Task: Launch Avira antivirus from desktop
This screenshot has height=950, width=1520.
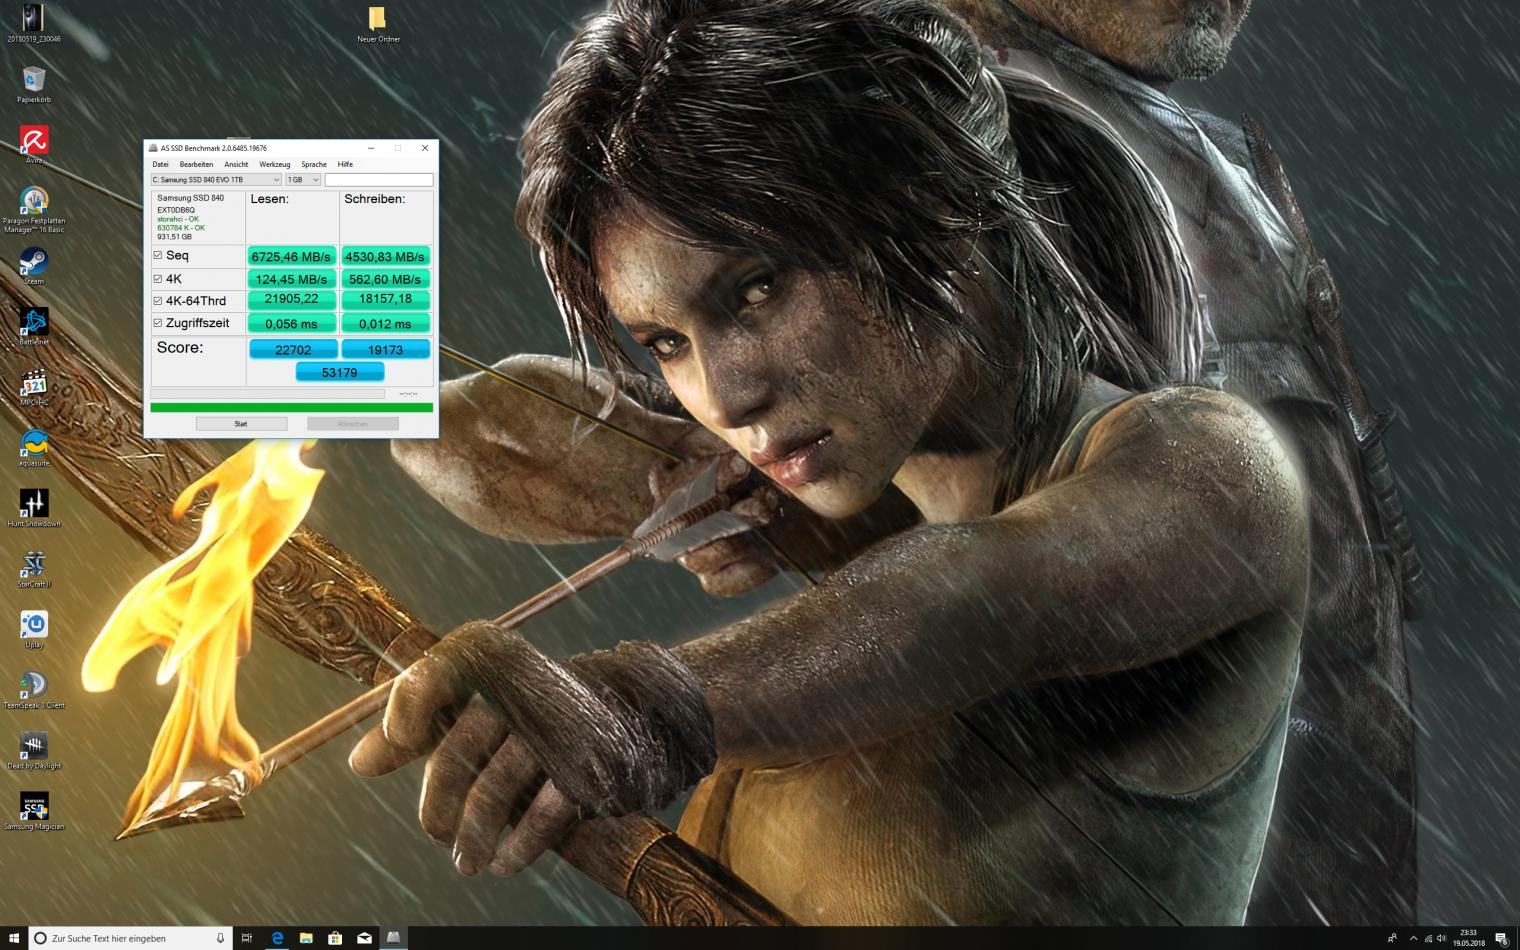Action: 34,145
